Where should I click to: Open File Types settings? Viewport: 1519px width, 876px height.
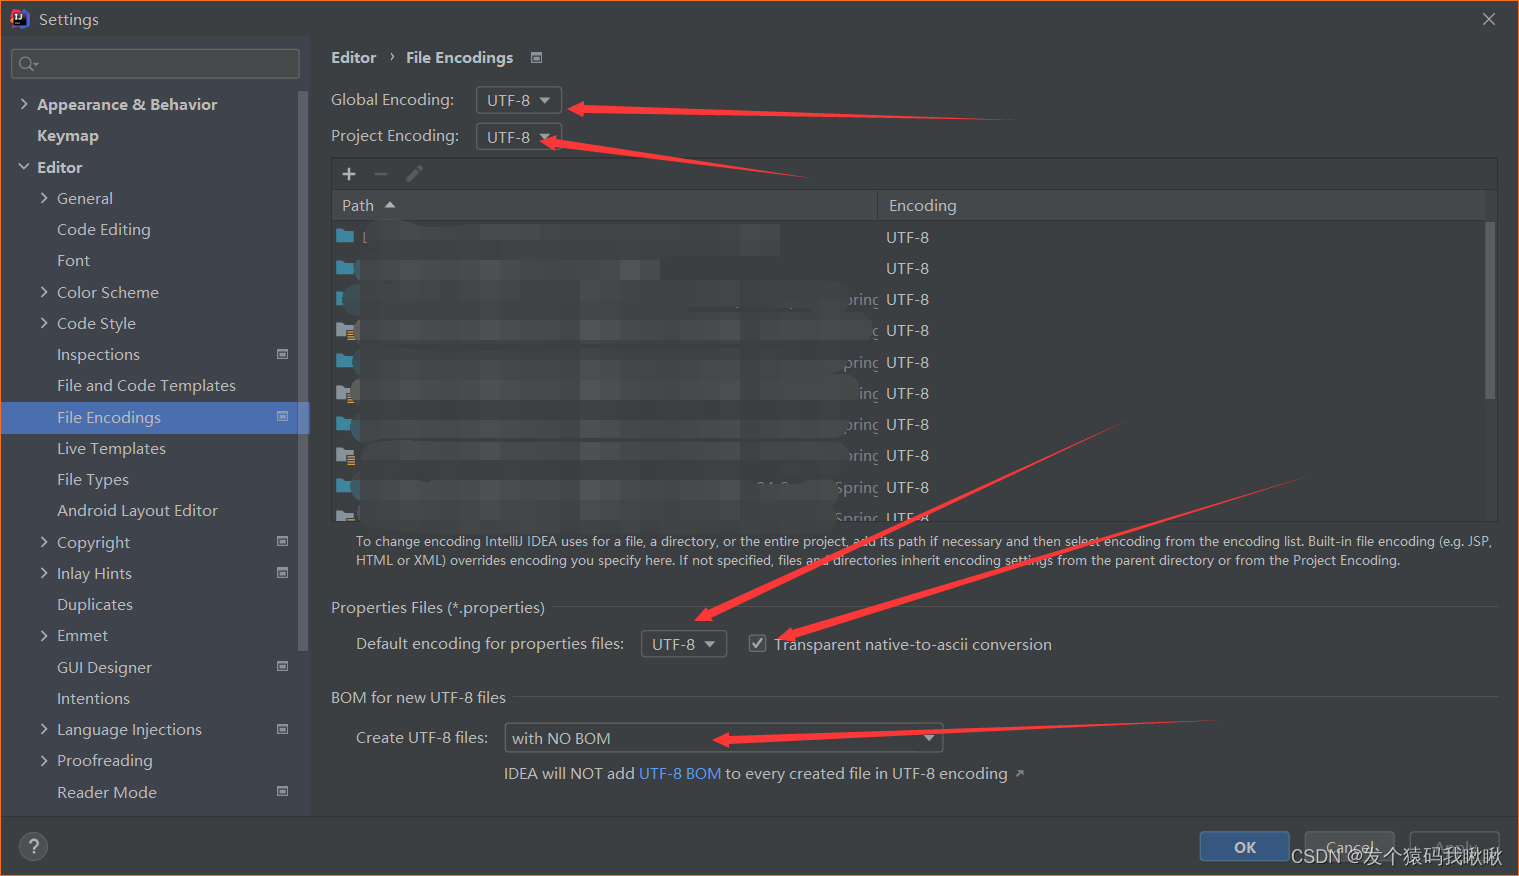click(x=93, y=479)
